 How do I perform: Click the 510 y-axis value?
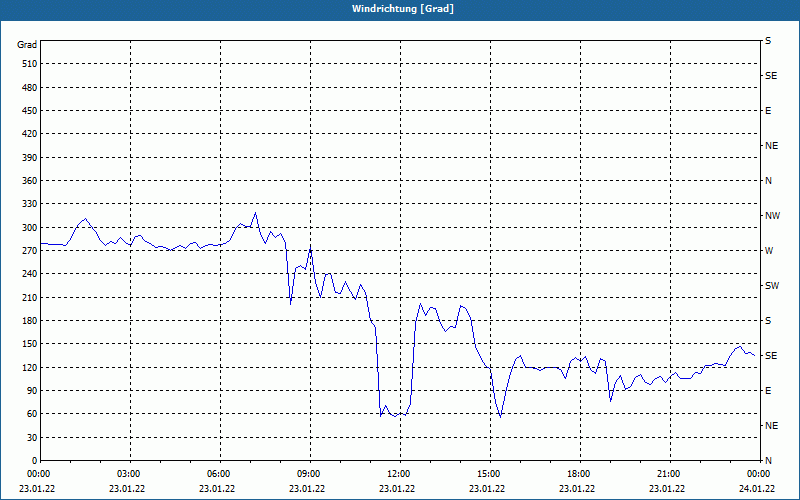[30, 64]
